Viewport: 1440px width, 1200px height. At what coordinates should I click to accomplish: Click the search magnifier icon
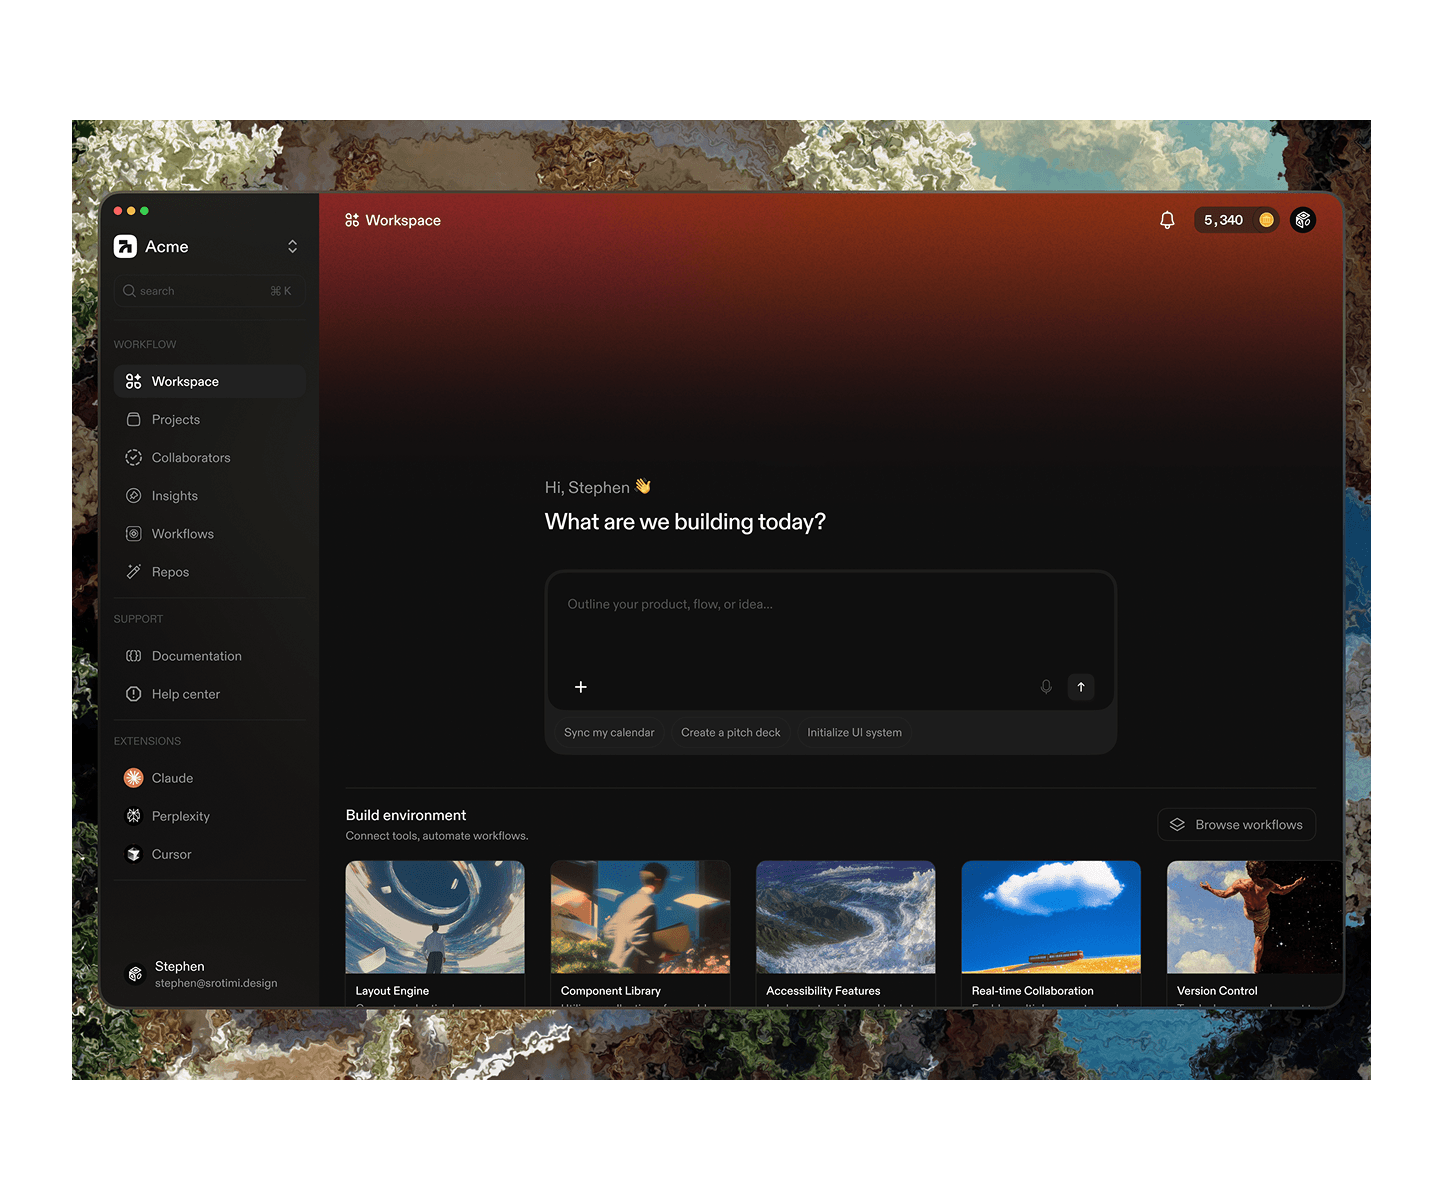[x=129, y=291]
